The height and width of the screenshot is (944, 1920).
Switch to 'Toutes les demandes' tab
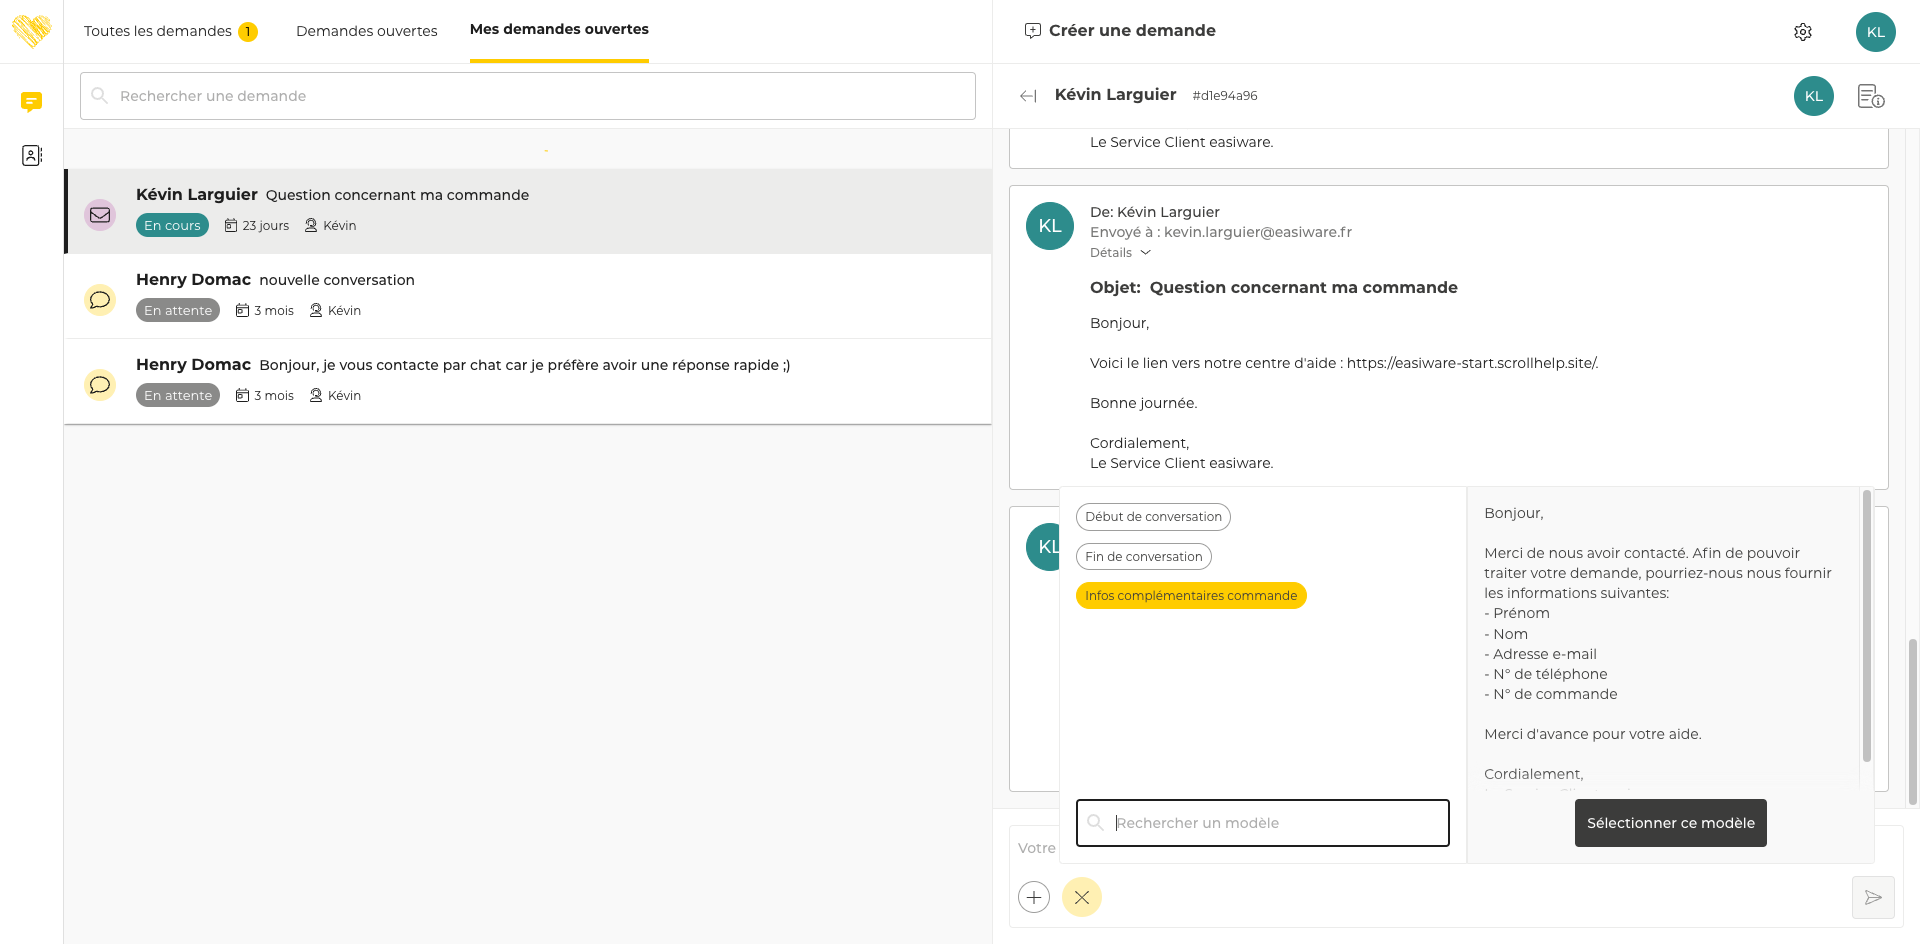(158, 31)
